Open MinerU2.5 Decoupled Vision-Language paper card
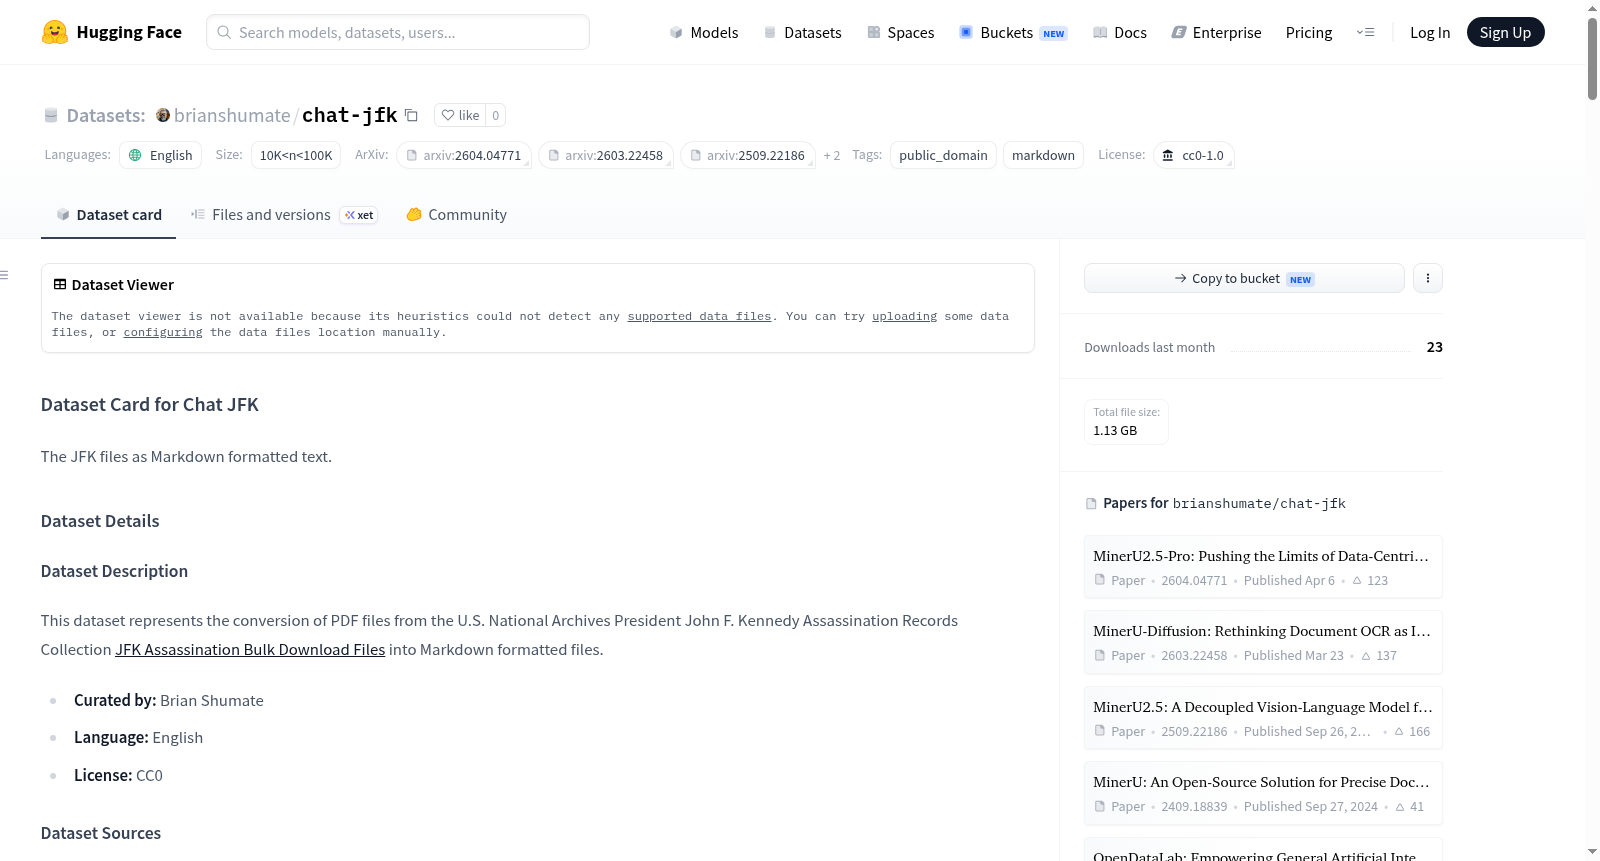Screen dimensions: 1600x861 pyautogui.click(x=1263, y=718)
